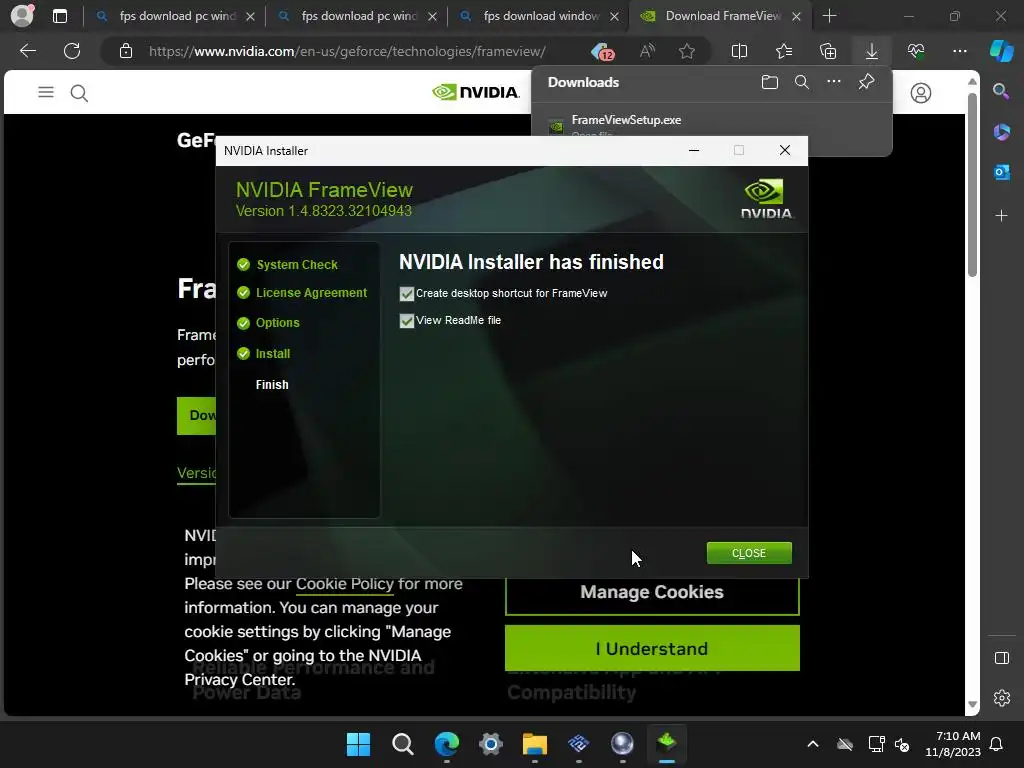Refresh the NVIDIA page
This screenshot has height=768, width=1024.
pyautogui.click(x=72, y=51)
